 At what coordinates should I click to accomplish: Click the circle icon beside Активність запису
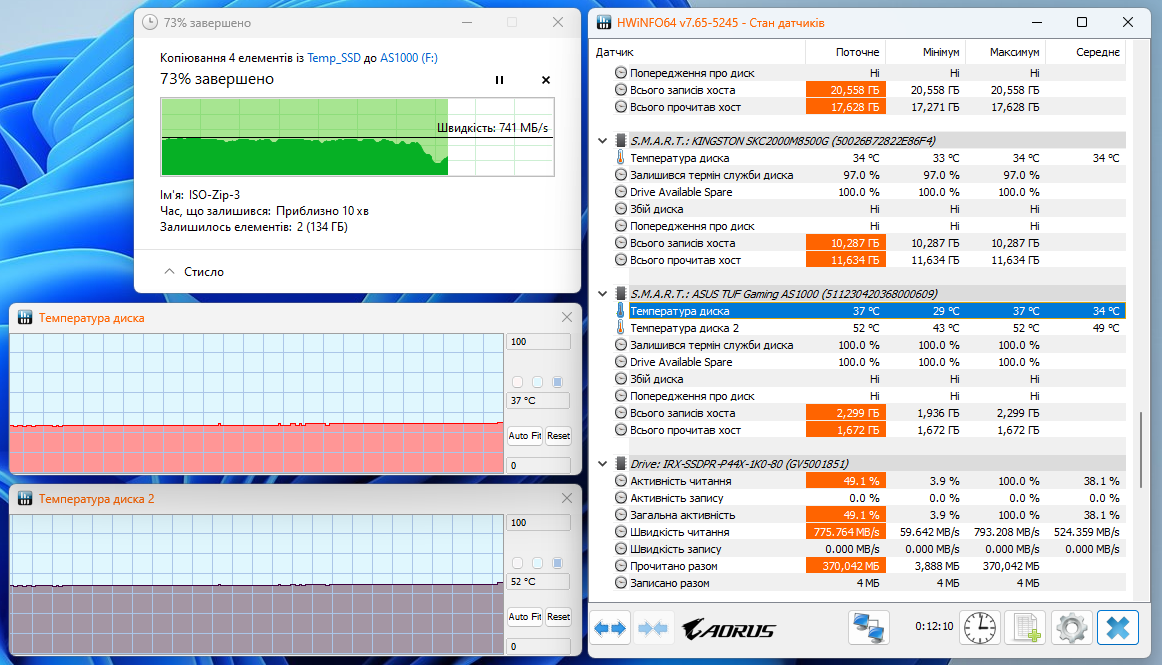tap(621, 498)
